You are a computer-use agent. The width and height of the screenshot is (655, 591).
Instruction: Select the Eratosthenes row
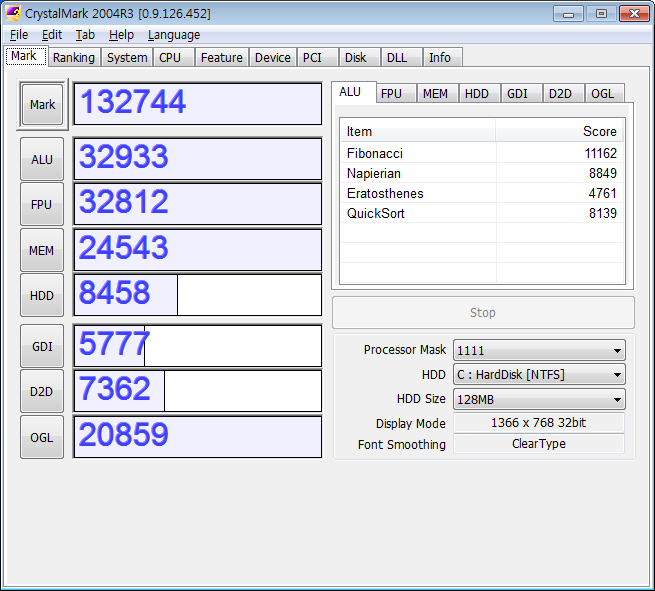point(482,193)
